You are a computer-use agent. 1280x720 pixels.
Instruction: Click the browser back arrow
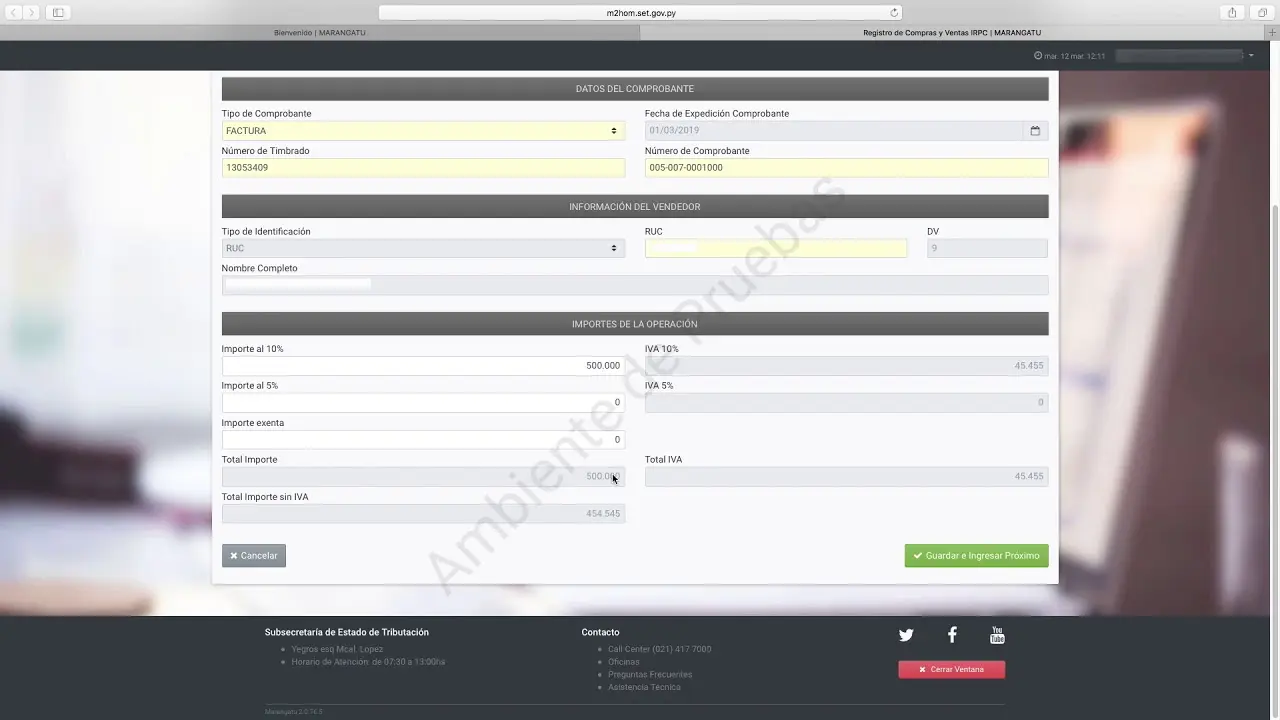pyautogui.click(x=14, y=12)
